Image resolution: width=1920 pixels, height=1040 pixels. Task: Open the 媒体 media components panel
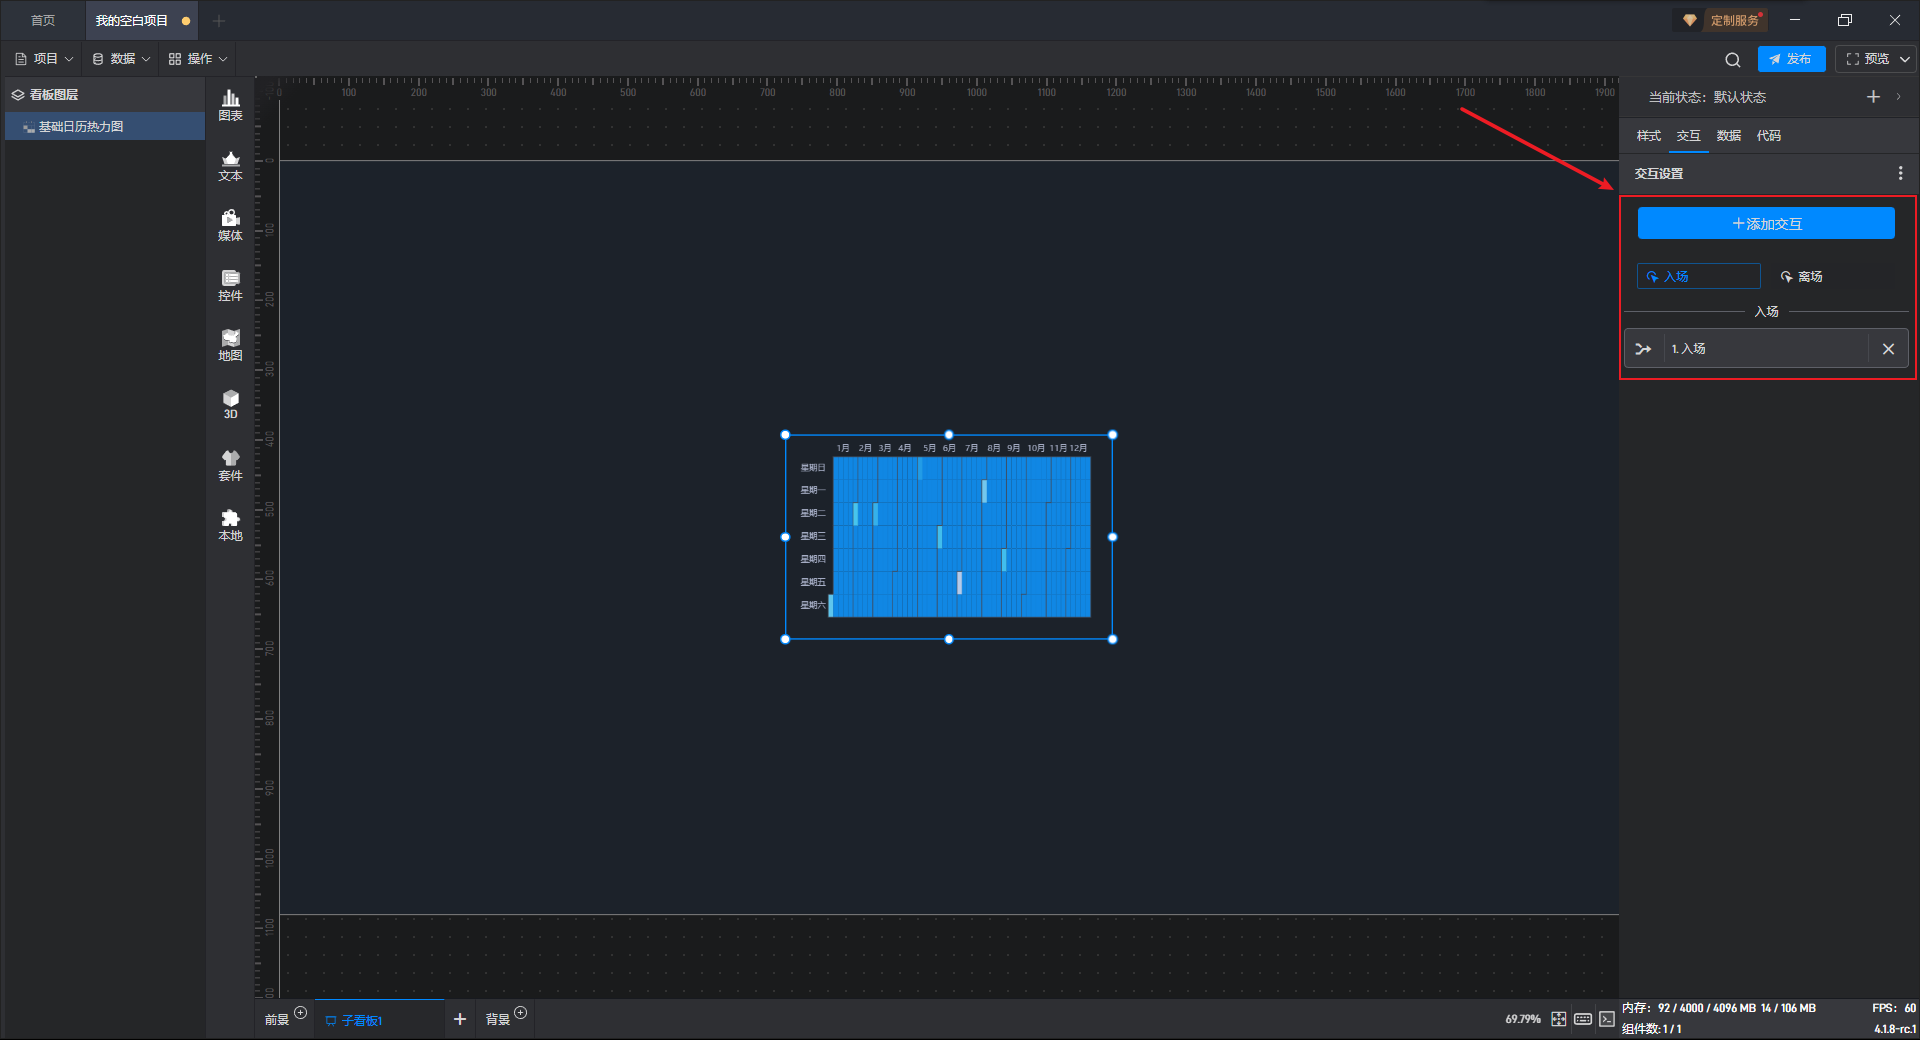(230, 225)
